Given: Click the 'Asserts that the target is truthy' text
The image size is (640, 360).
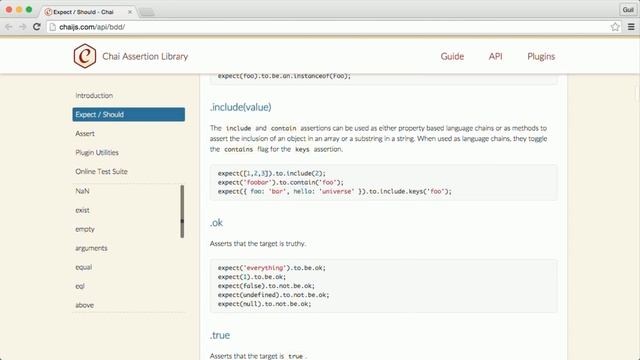Looking at the screenshot, I should point(258,244).
